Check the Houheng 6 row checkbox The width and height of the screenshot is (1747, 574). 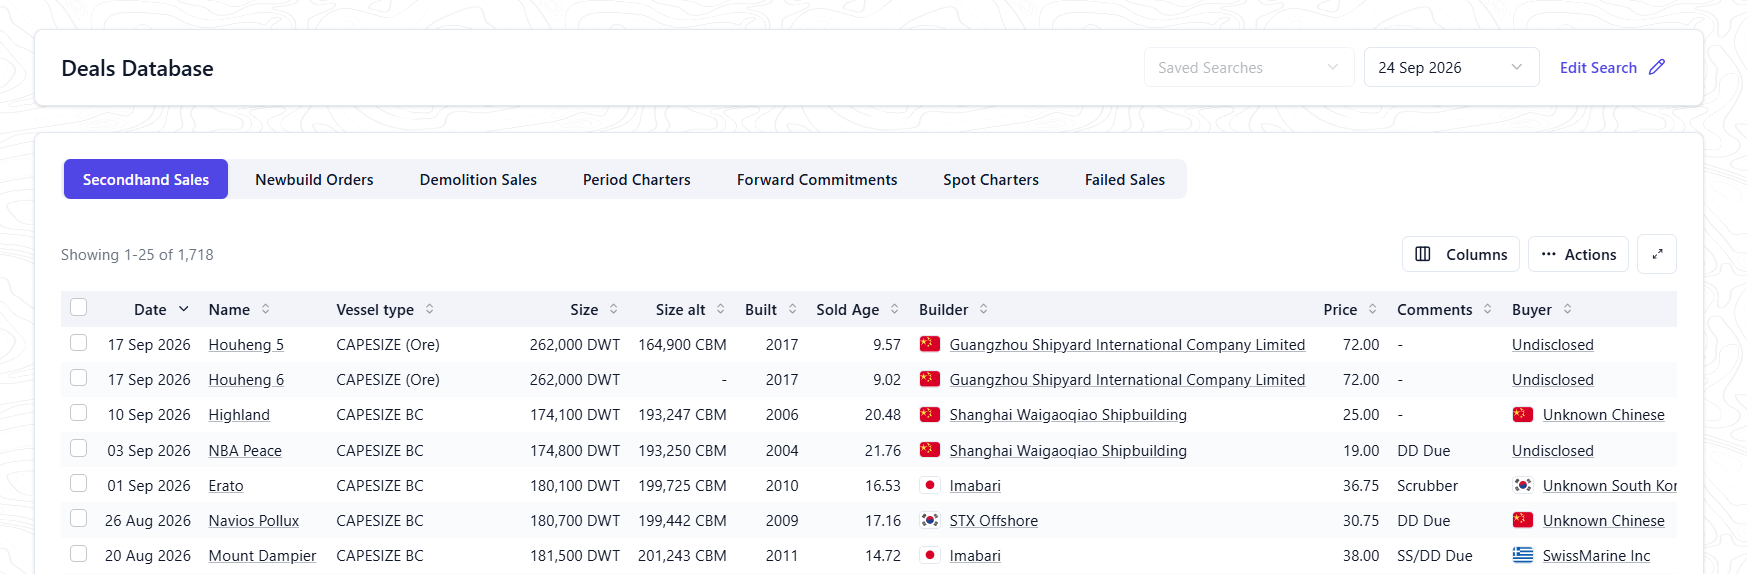pyautogui.click(x=79, y=378)
